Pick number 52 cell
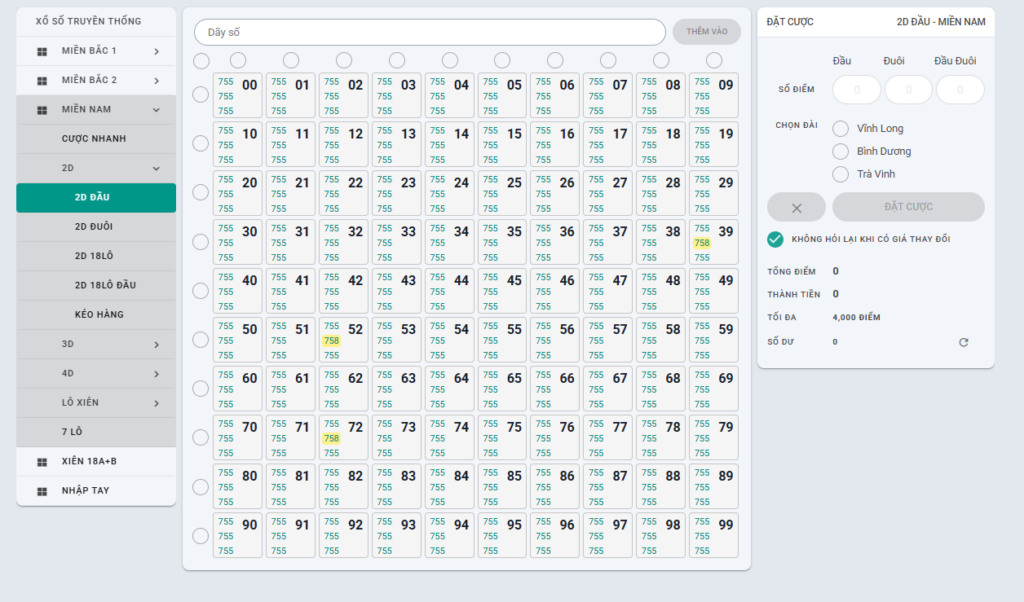1024x602 pixels. [x=344, y=340]
